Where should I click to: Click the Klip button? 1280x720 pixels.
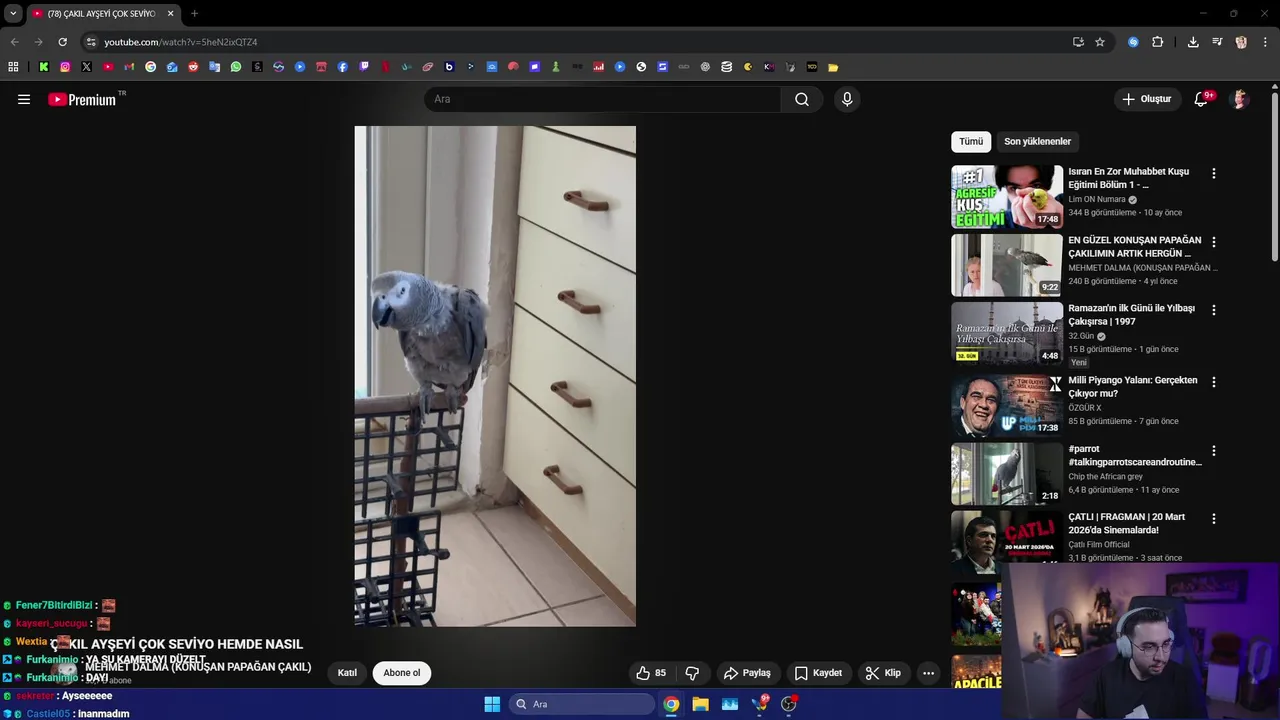tap(883, 673)
